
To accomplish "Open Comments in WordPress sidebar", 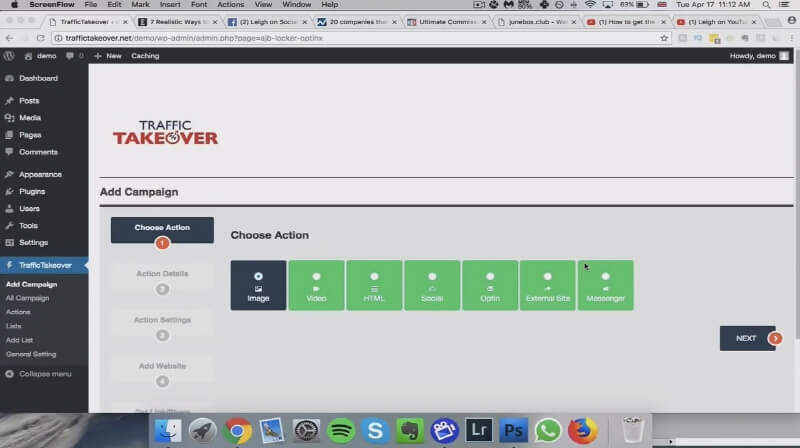I will 38,152.
